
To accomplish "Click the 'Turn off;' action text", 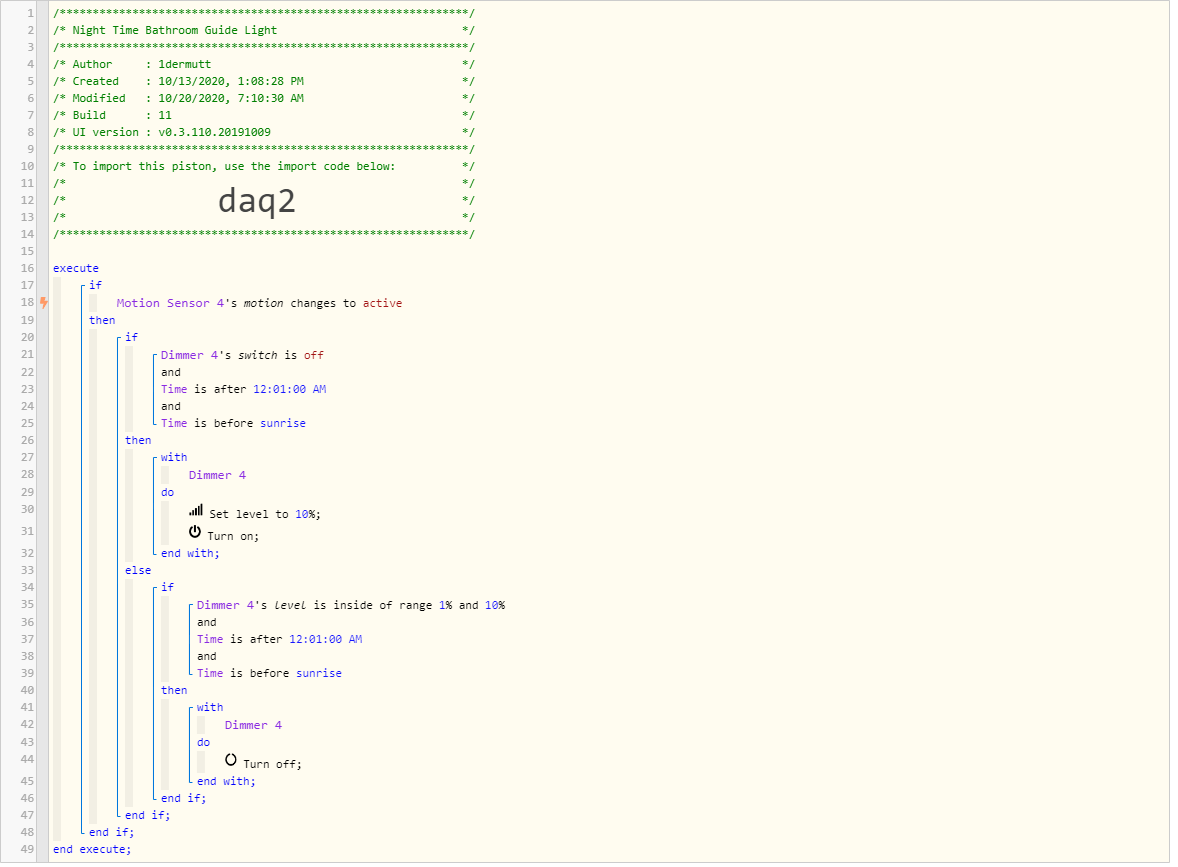I will (273, 766).
